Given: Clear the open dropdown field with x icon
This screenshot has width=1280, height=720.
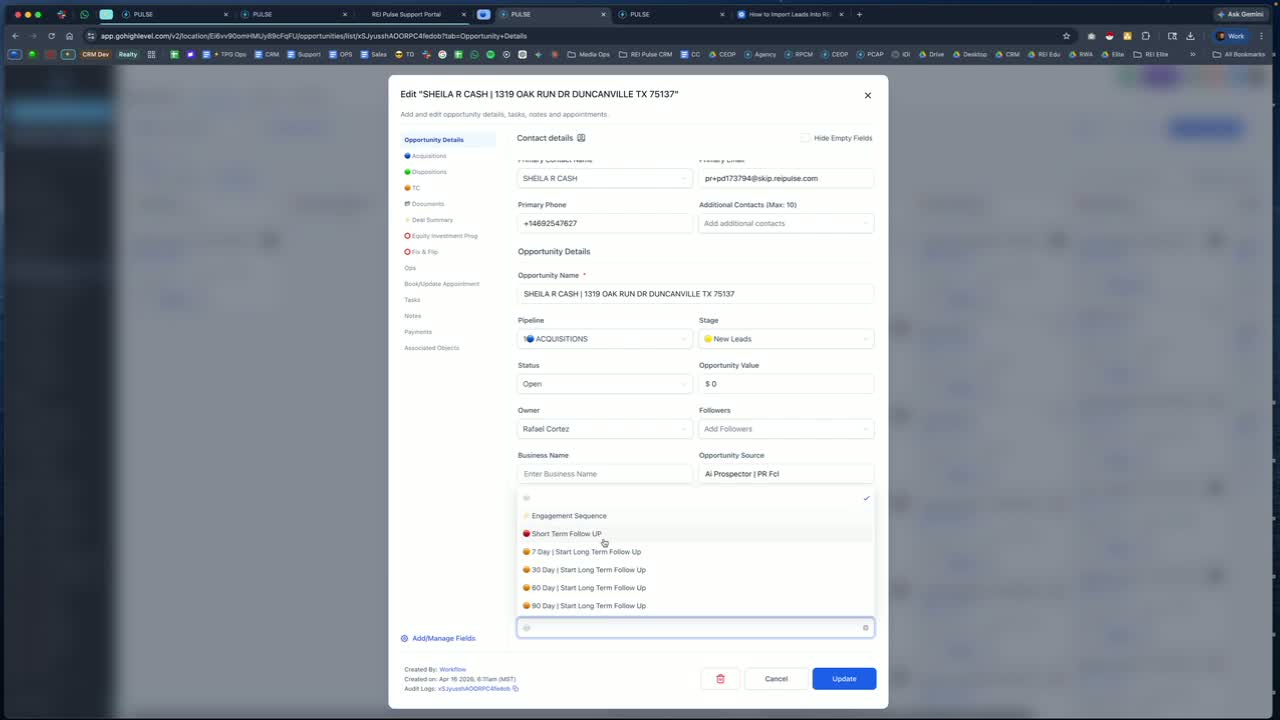Looking at the screenshot, I should [866, 628].
